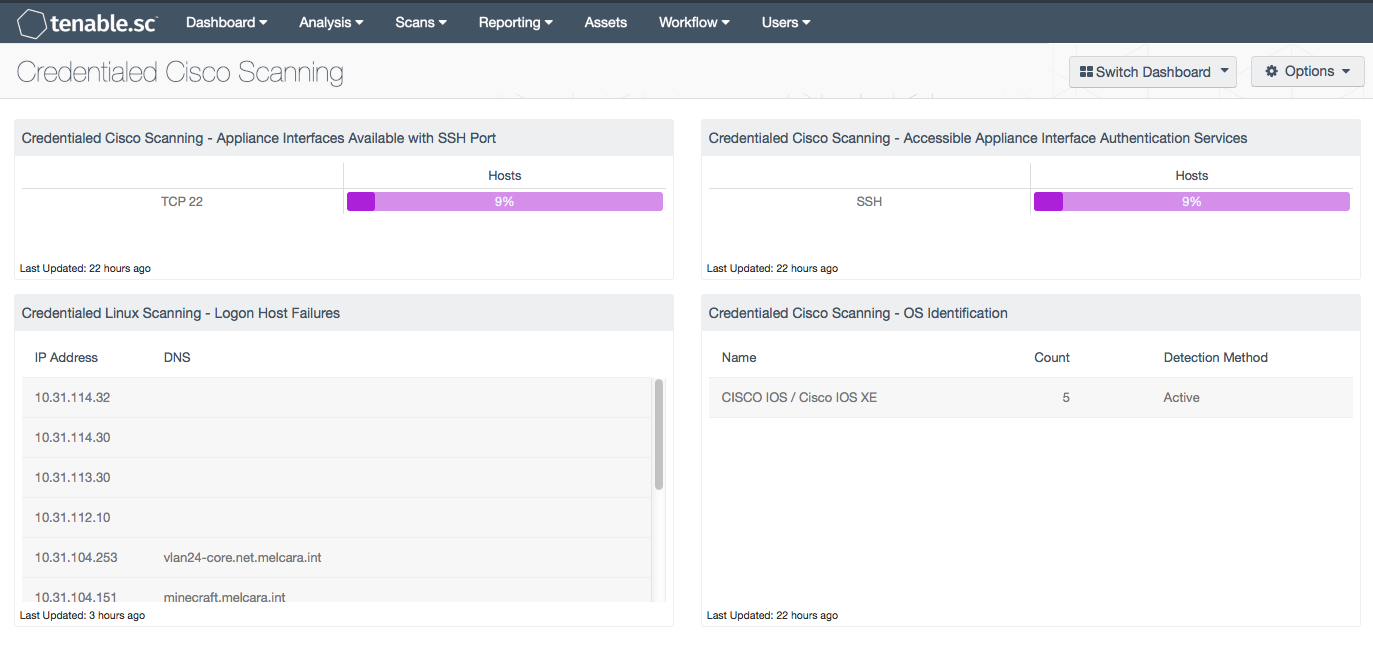Click the TCP 22 hosts percentage bar

pos(505,202)
